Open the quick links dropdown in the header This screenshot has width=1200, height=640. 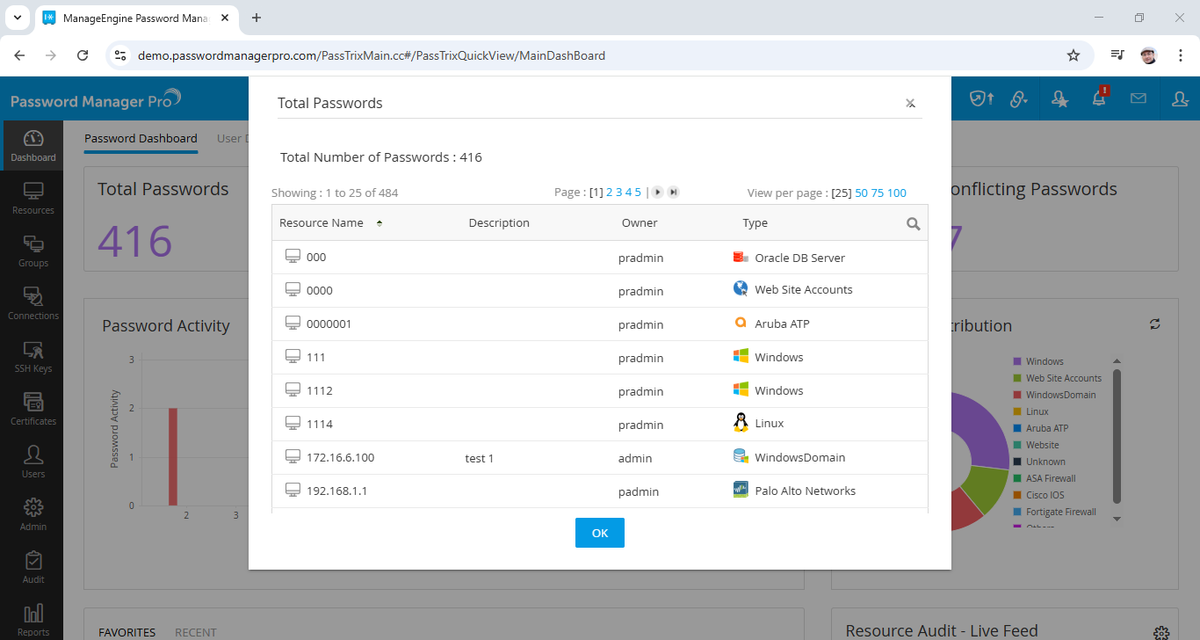pyautogui.click(x=1019, y=98)
